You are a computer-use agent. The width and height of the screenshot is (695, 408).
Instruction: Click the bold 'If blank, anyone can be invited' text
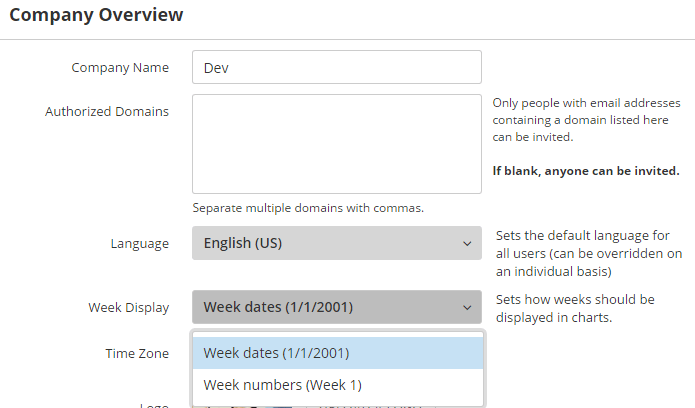[586, 171]
